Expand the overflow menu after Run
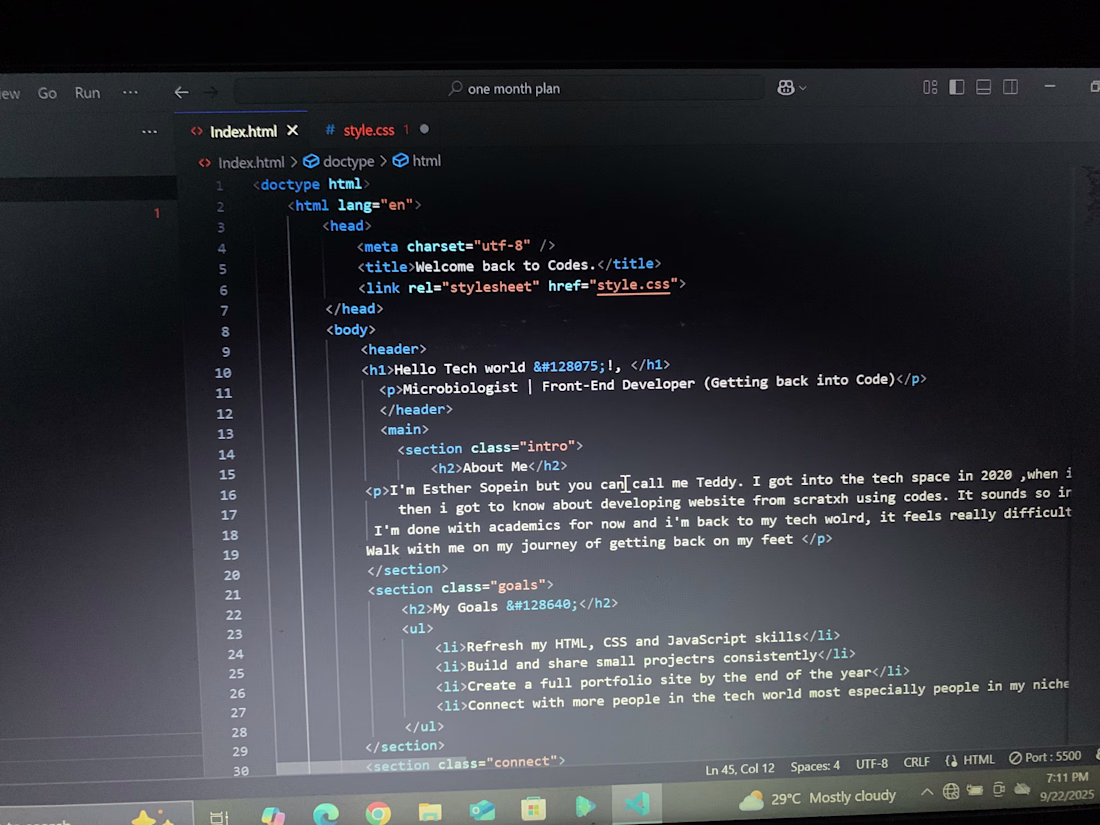1100x825 pixels. (x=130, y=93)
